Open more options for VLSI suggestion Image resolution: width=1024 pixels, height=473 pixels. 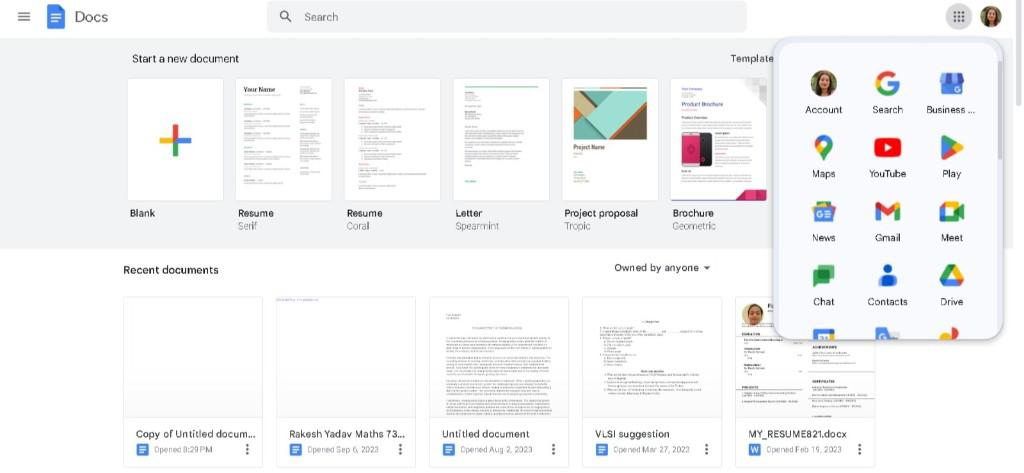[706, 449]
